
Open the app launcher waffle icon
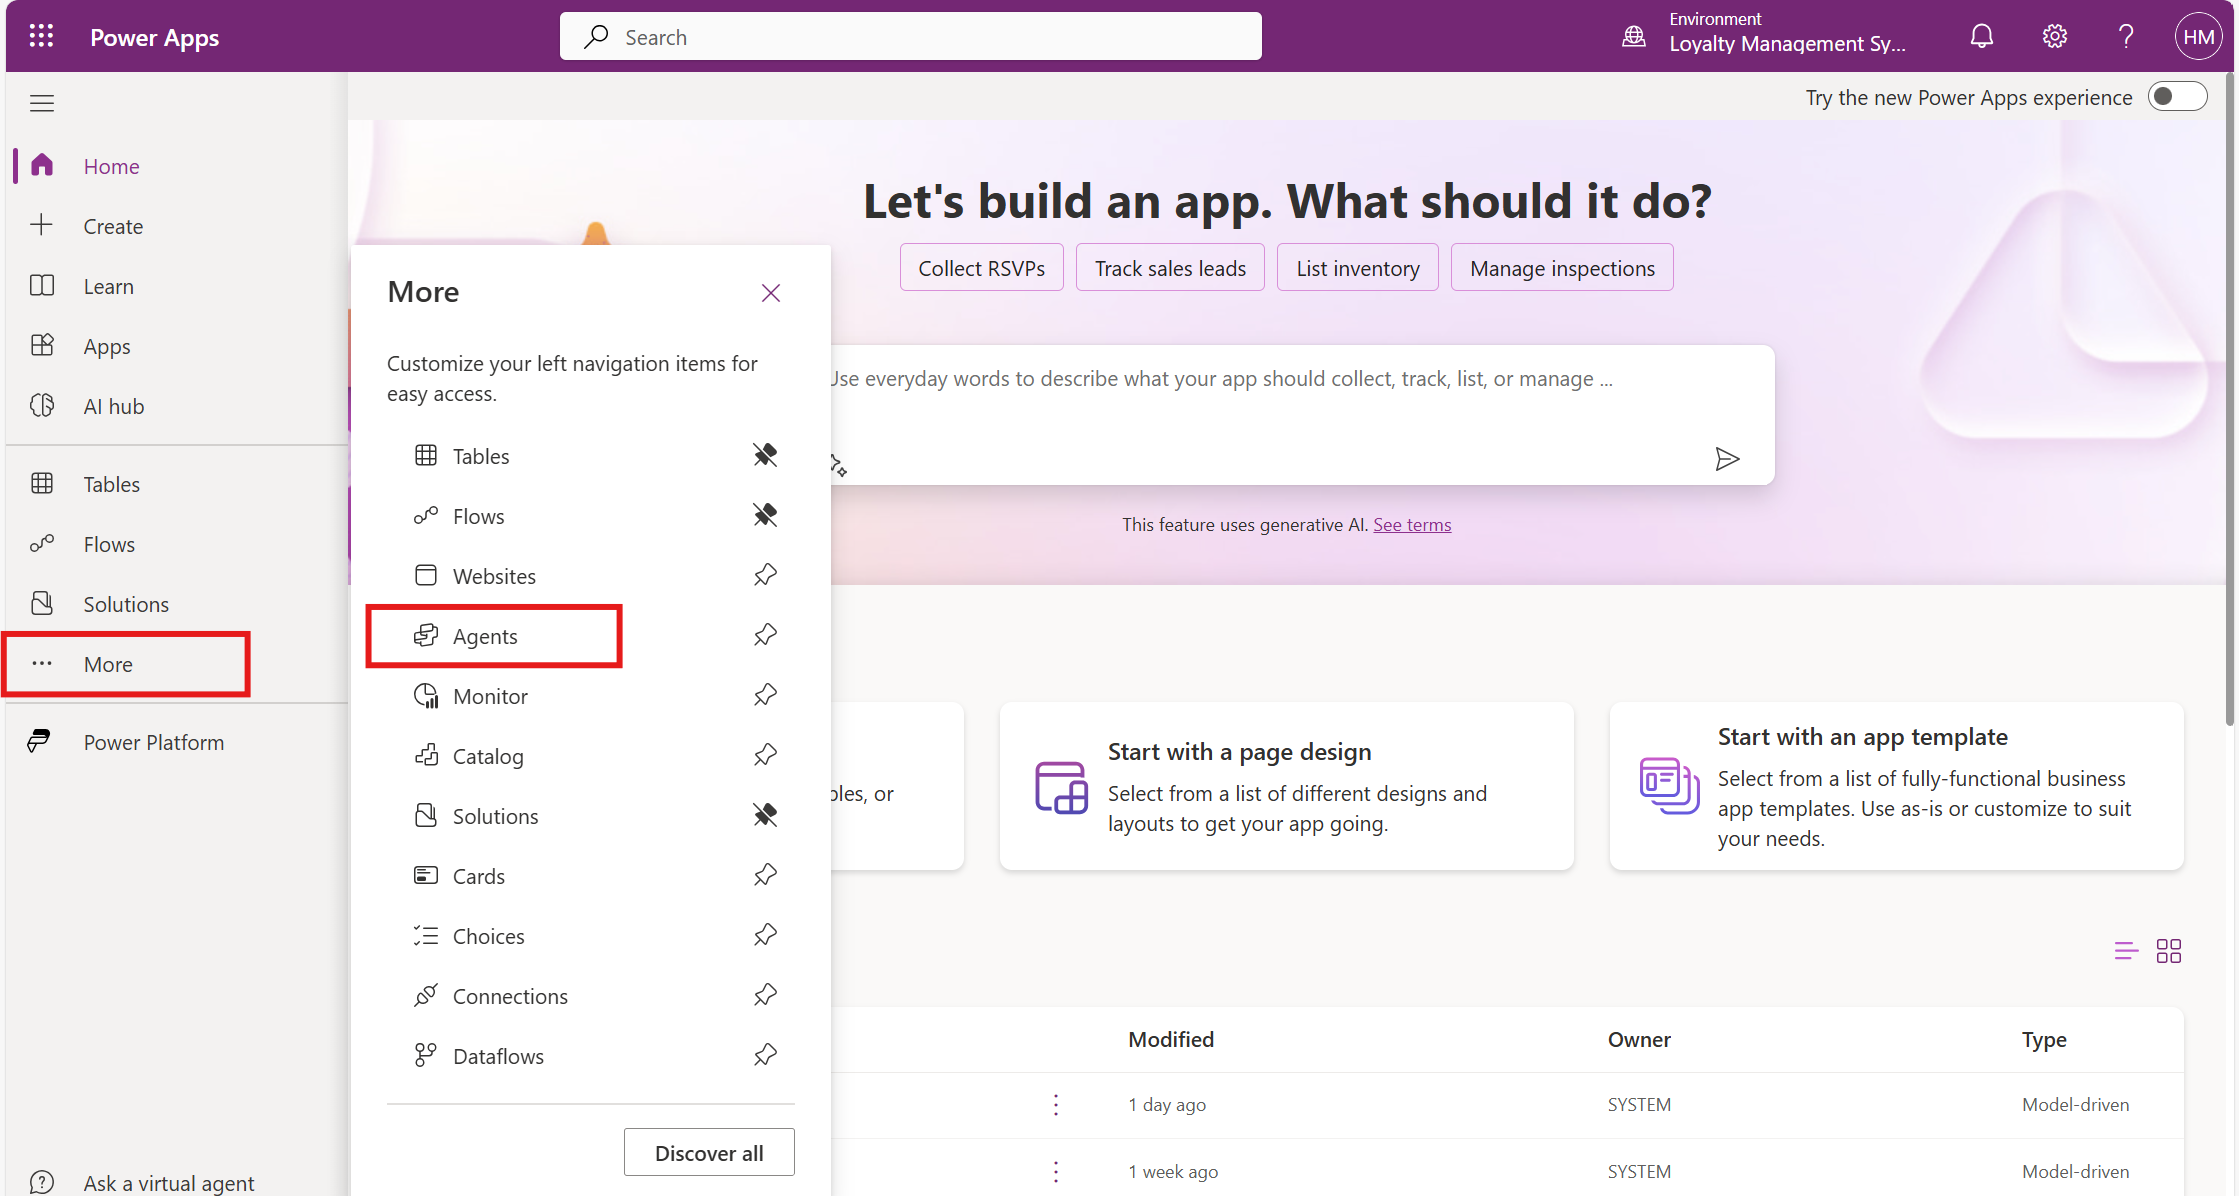coord(41,37)
